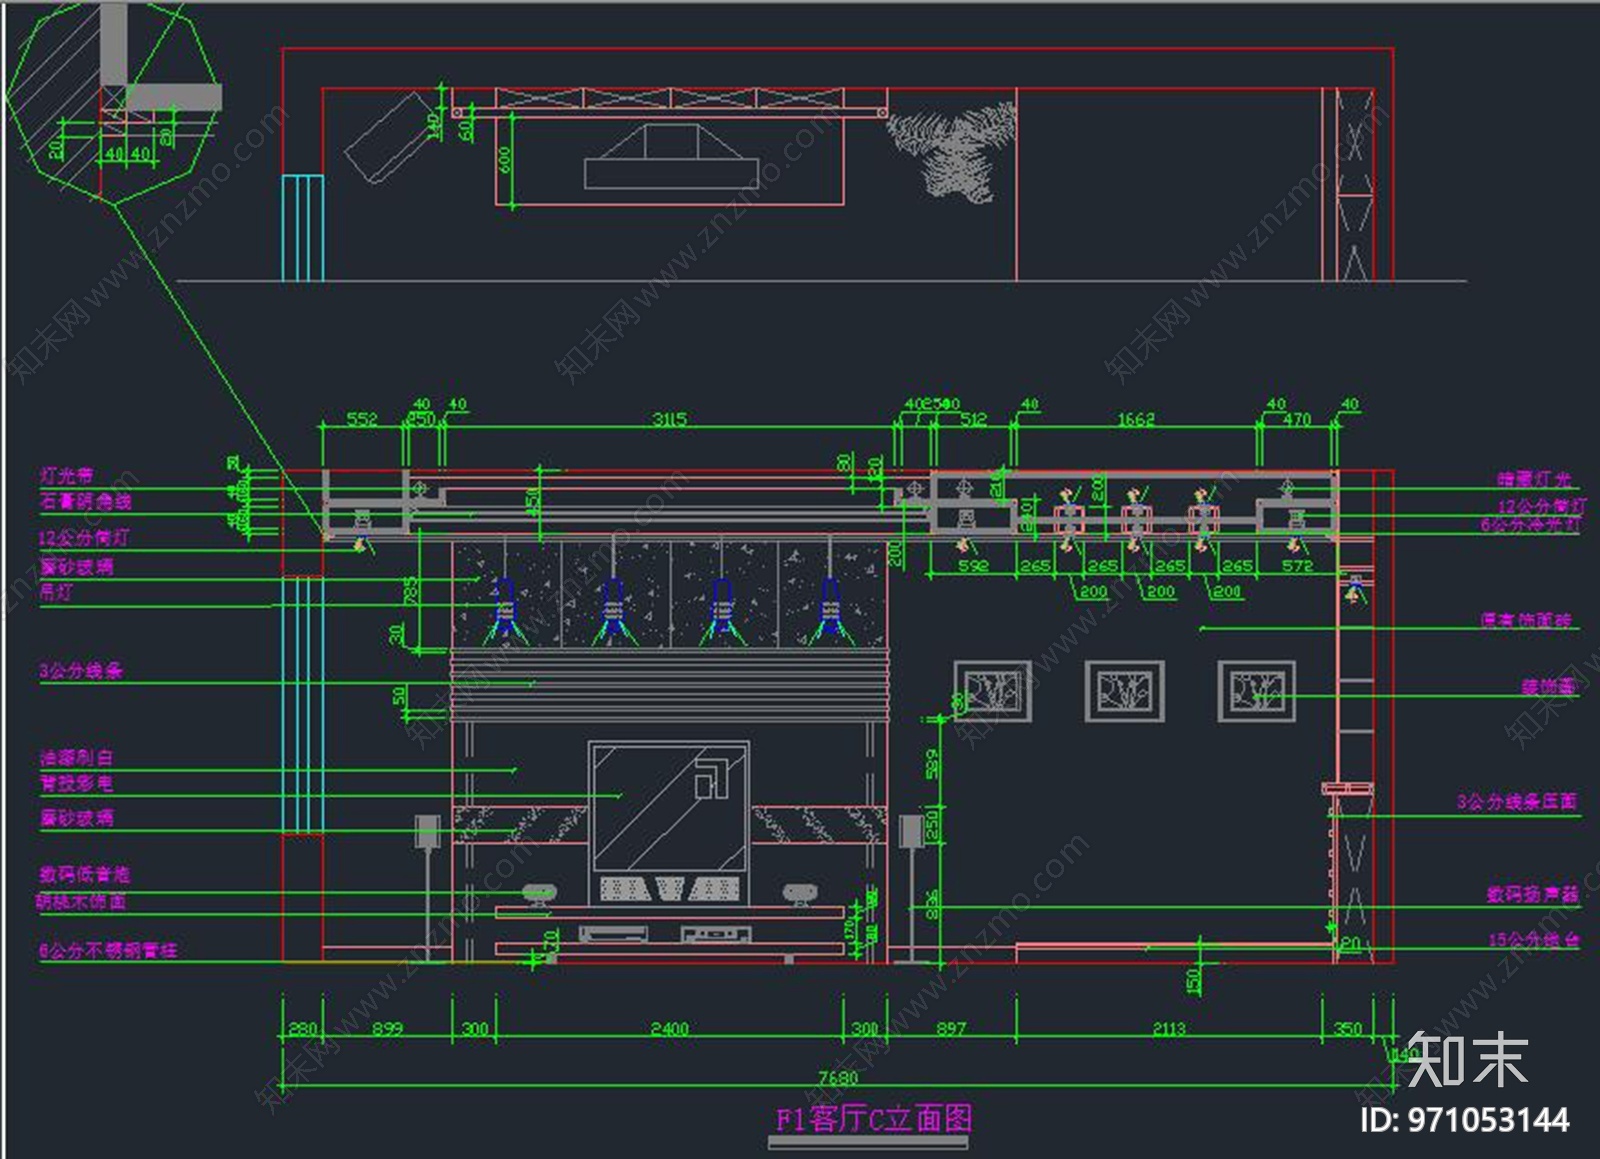Pick the bottom dimension "897"

coord(951,1028)
